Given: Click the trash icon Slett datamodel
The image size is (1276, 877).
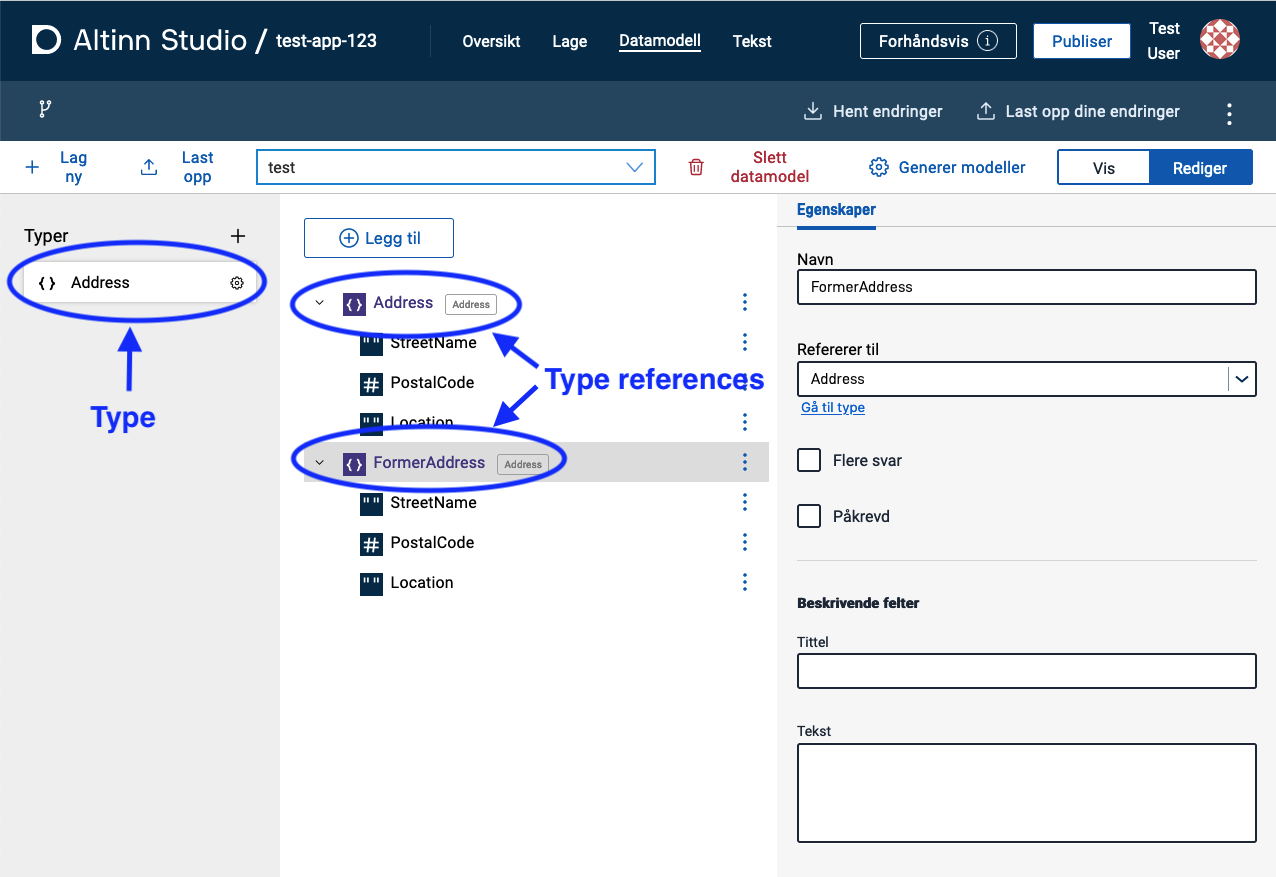Looking at the screenshot, I should tap(696, 168).
